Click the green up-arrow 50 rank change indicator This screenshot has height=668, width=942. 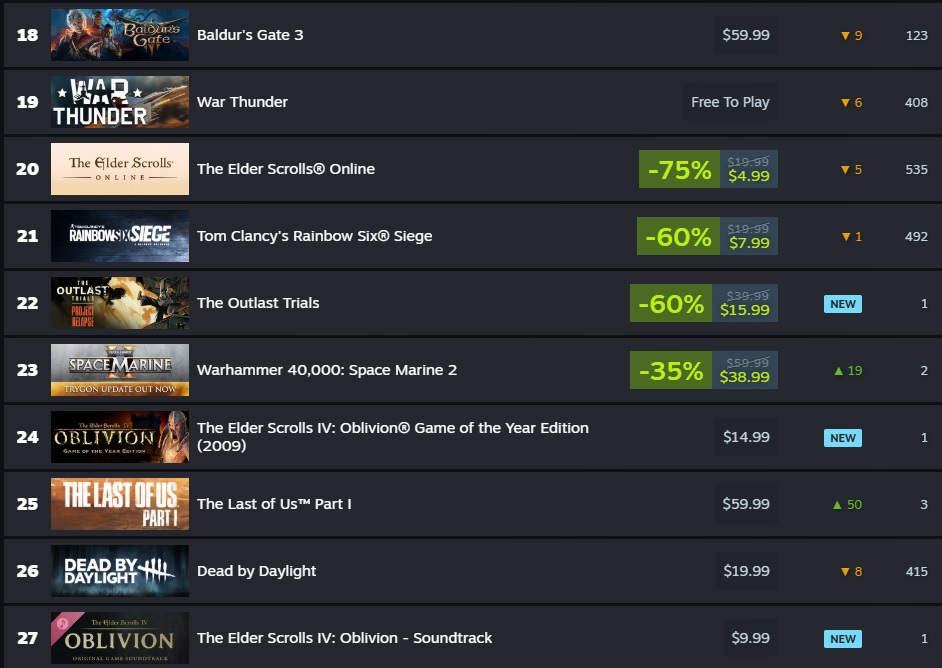click(x=847, y=505)
